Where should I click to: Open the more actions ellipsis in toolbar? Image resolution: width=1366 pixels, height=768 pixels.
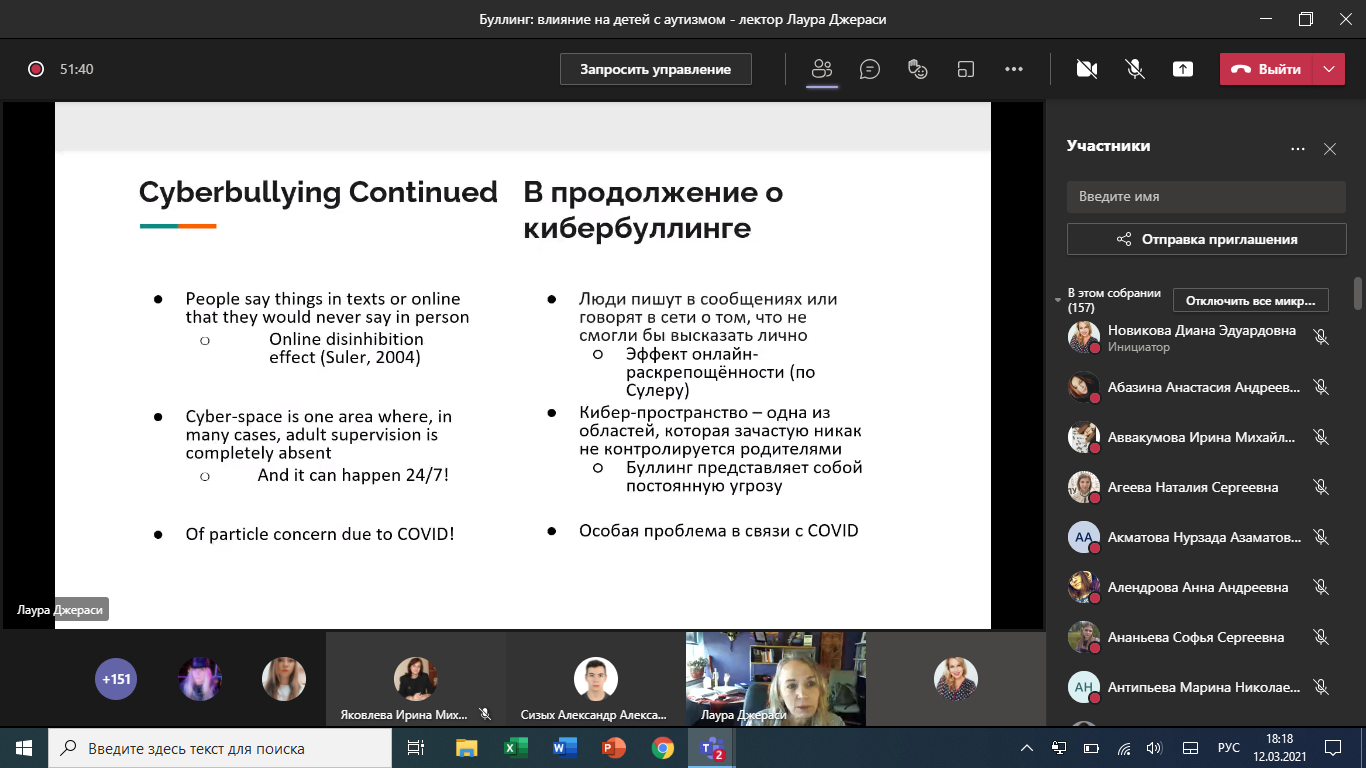pyautogui.click(x=1014, y=69)
